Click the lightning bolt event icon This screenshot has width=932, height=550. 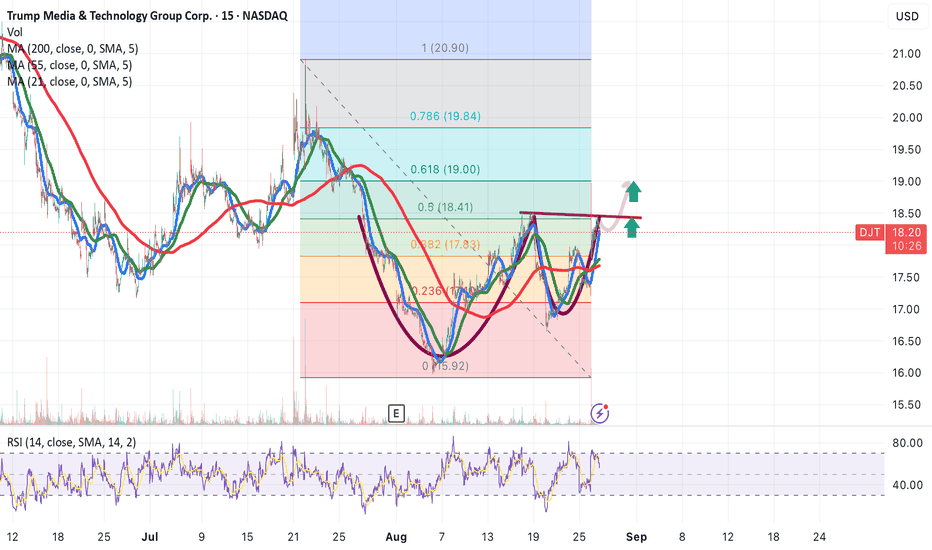599,413
